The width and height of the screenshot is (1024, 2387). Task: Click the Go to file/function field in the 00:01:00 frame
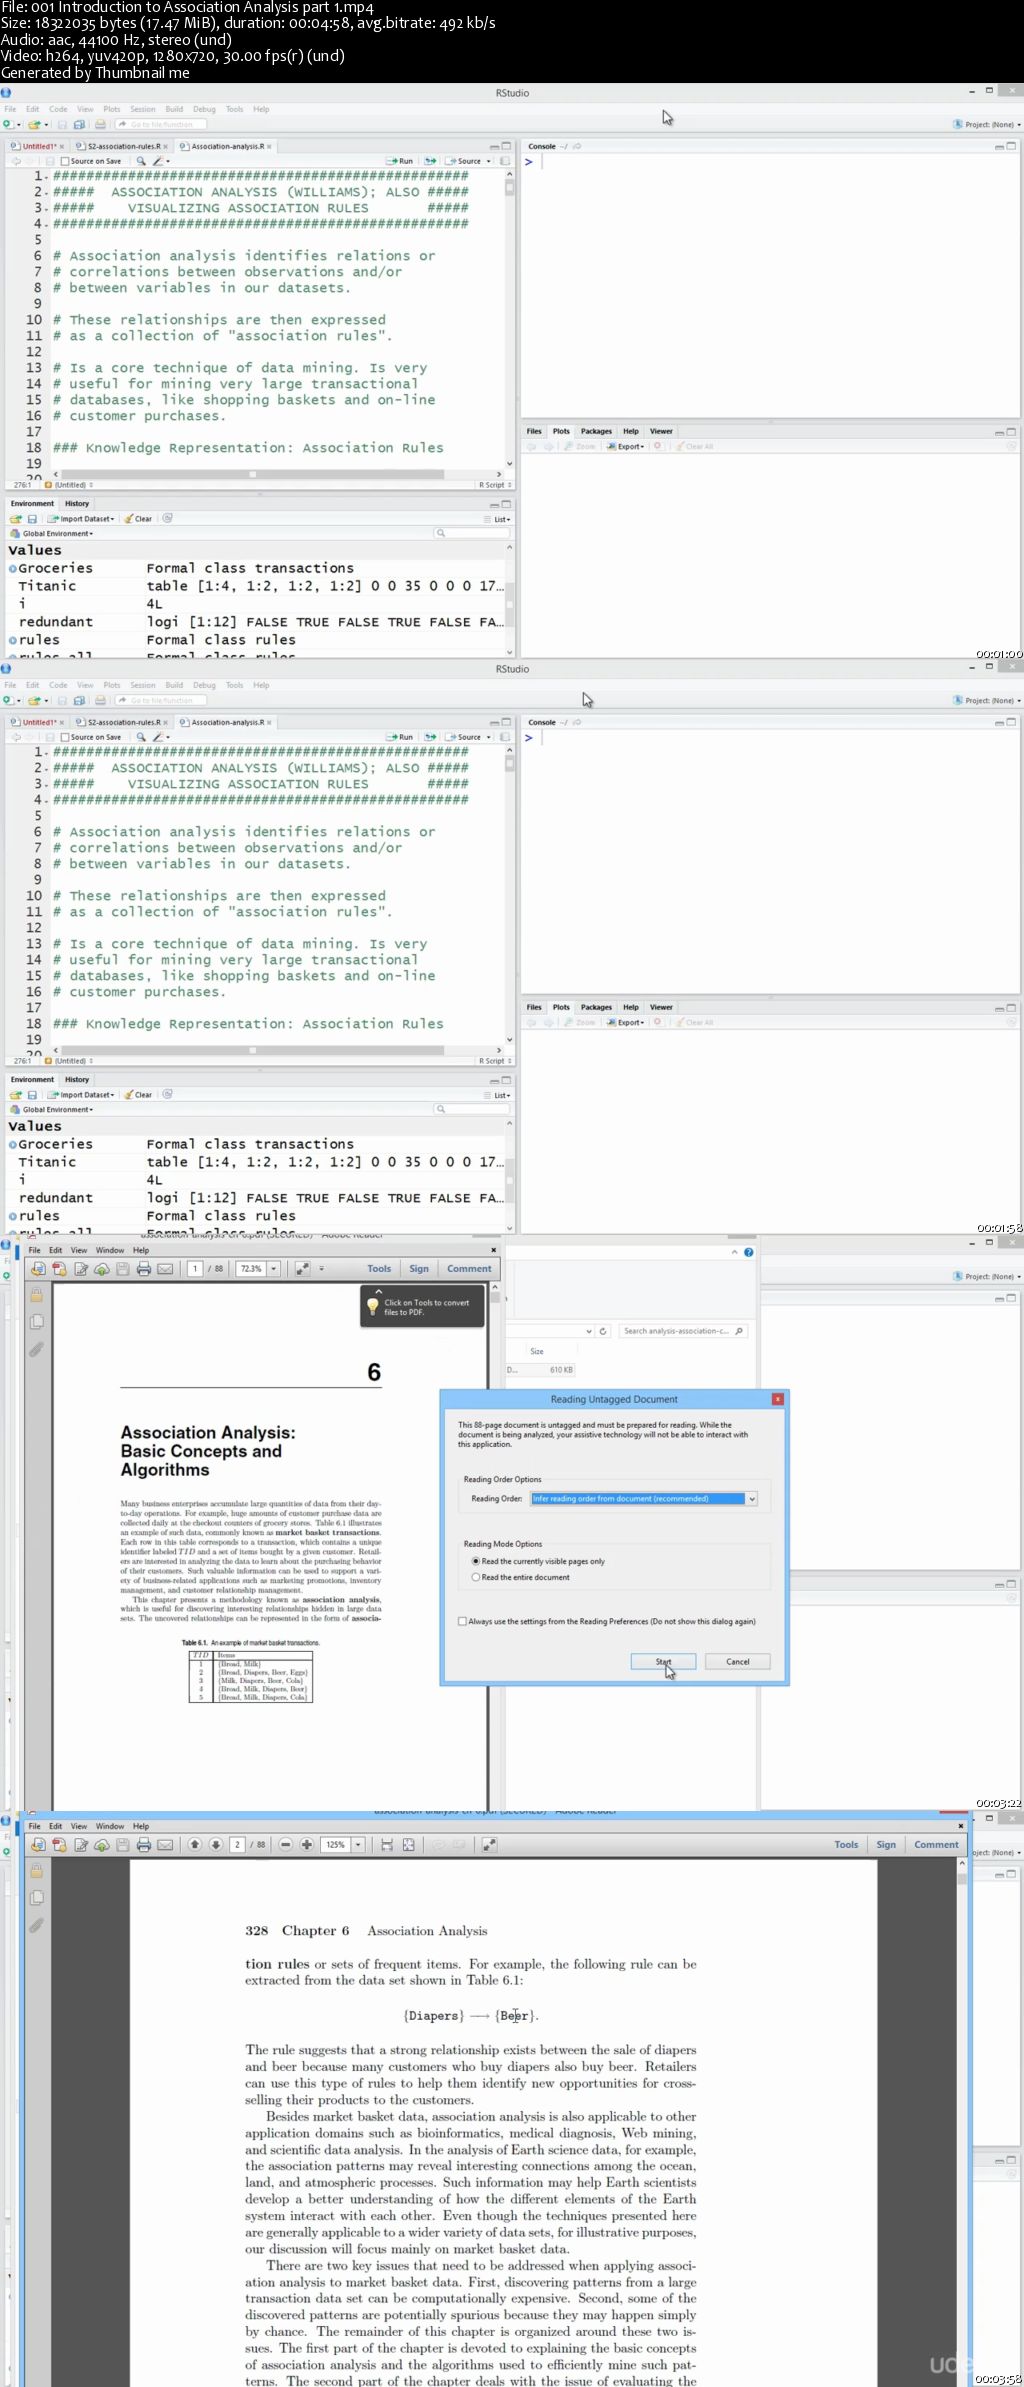coord(161,125)
